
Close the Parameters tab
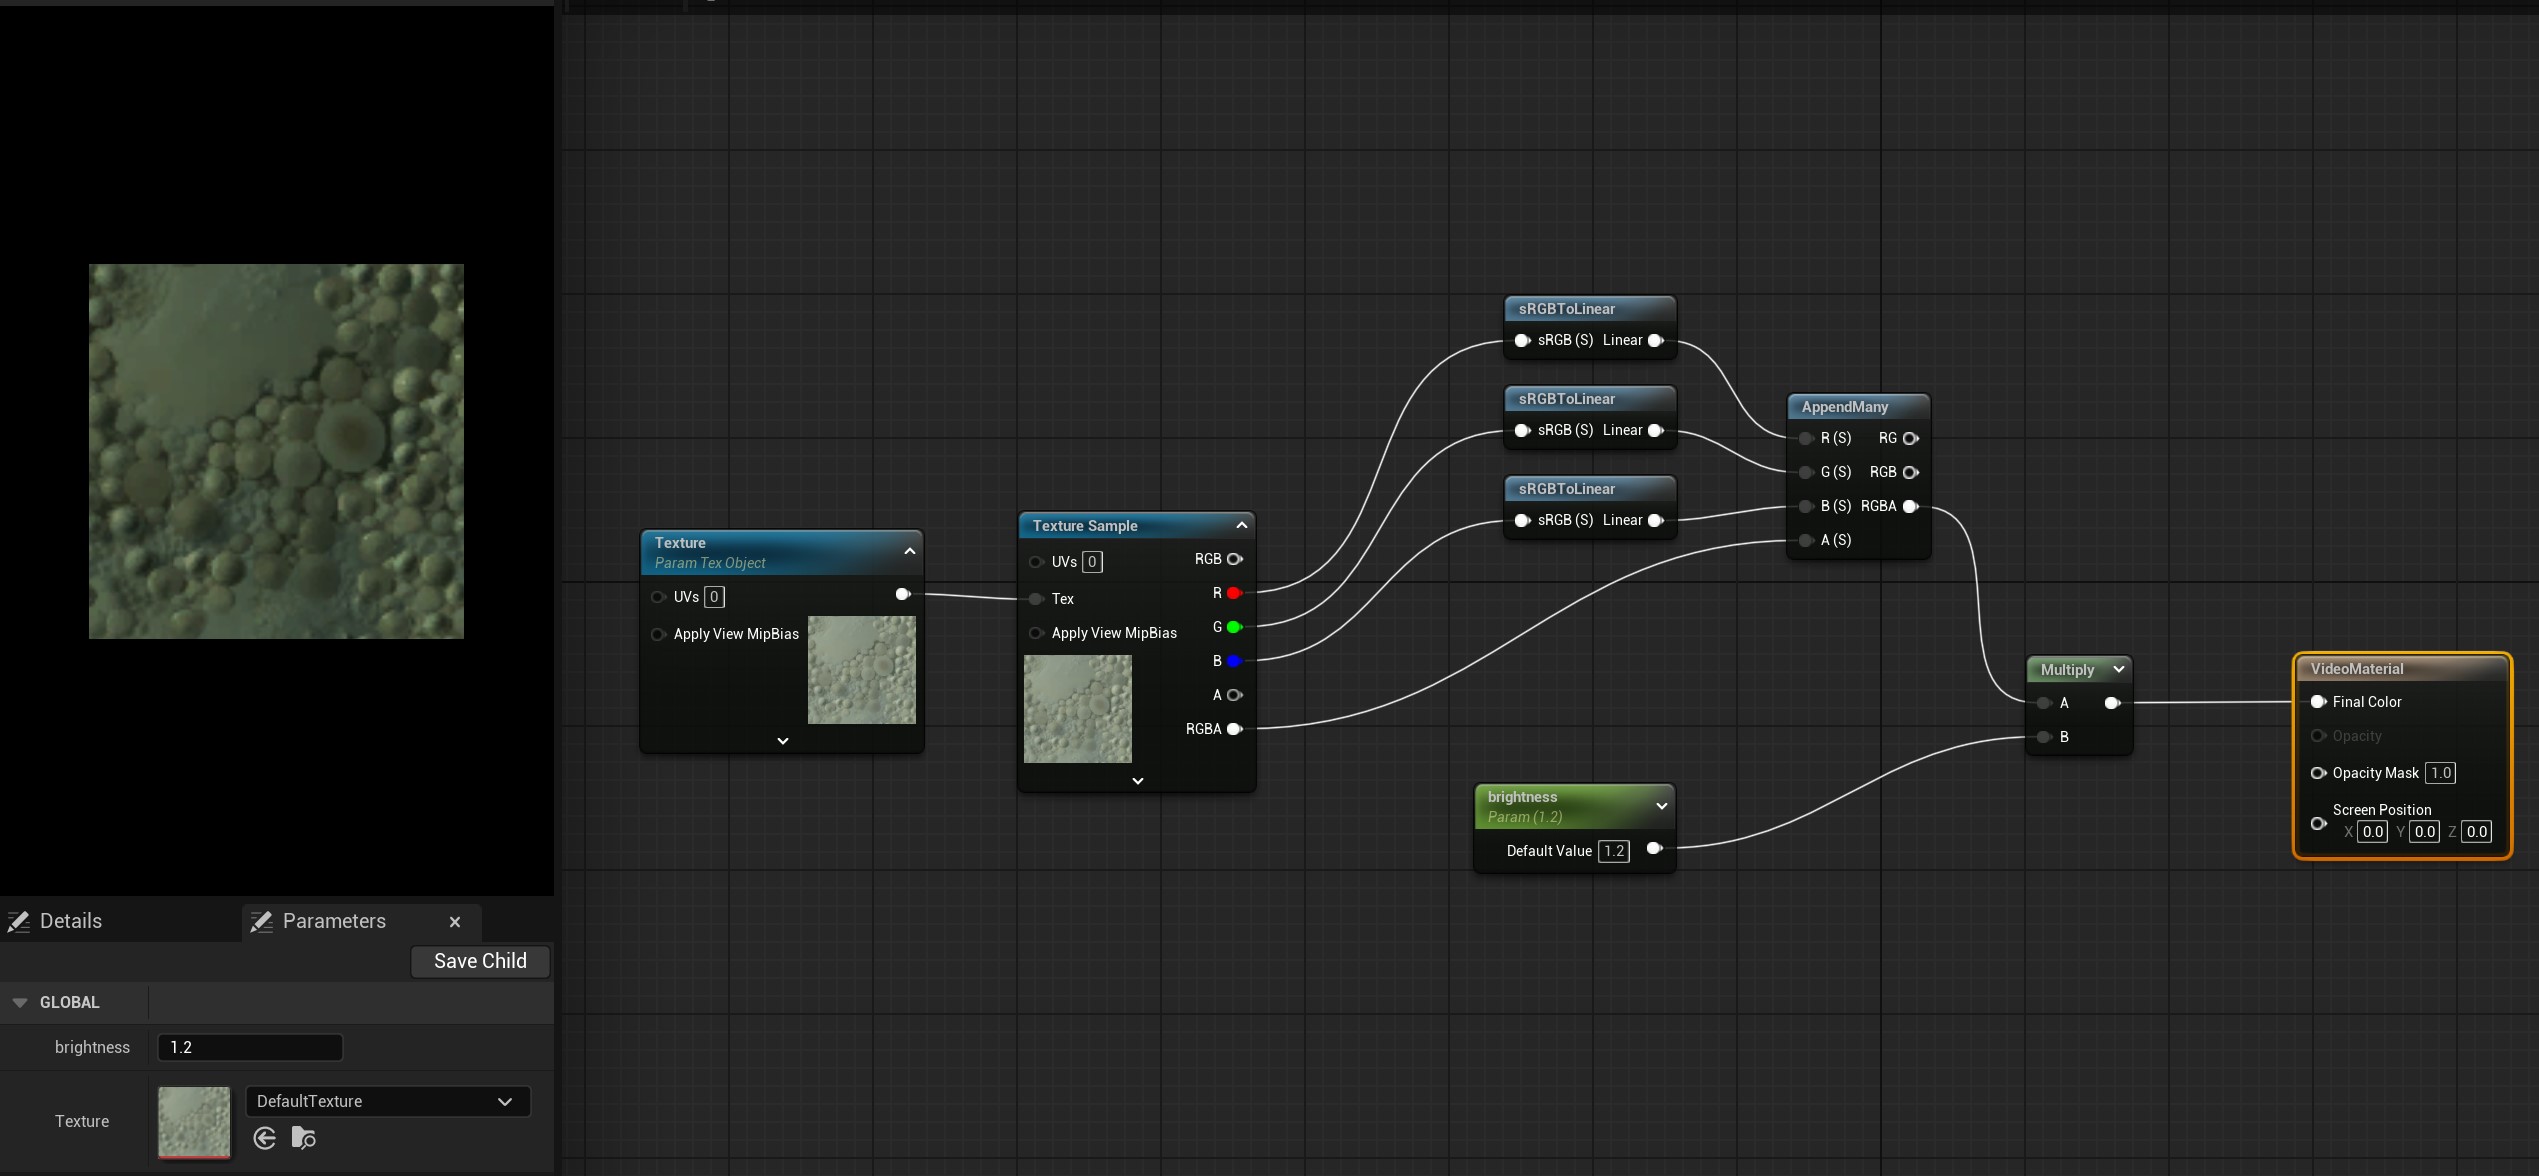tap(455, 922)
